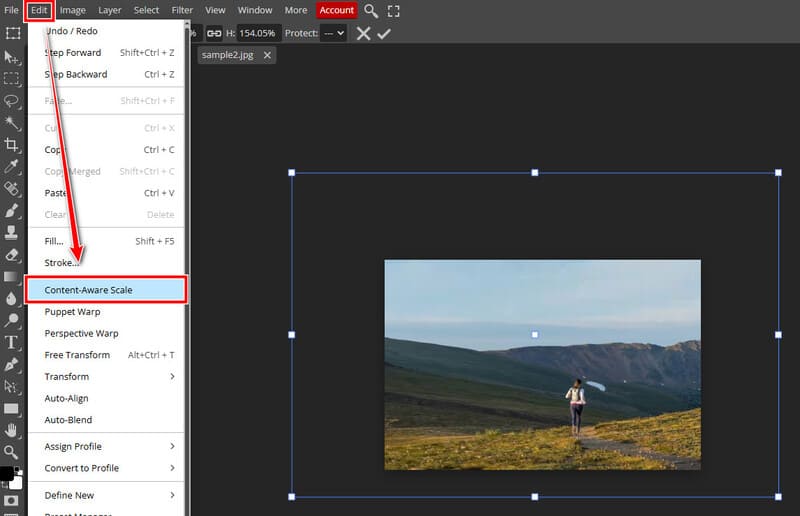This screenshot has width=800, height=516.
Task: Select the Pen tool
Action: (11, 364)
